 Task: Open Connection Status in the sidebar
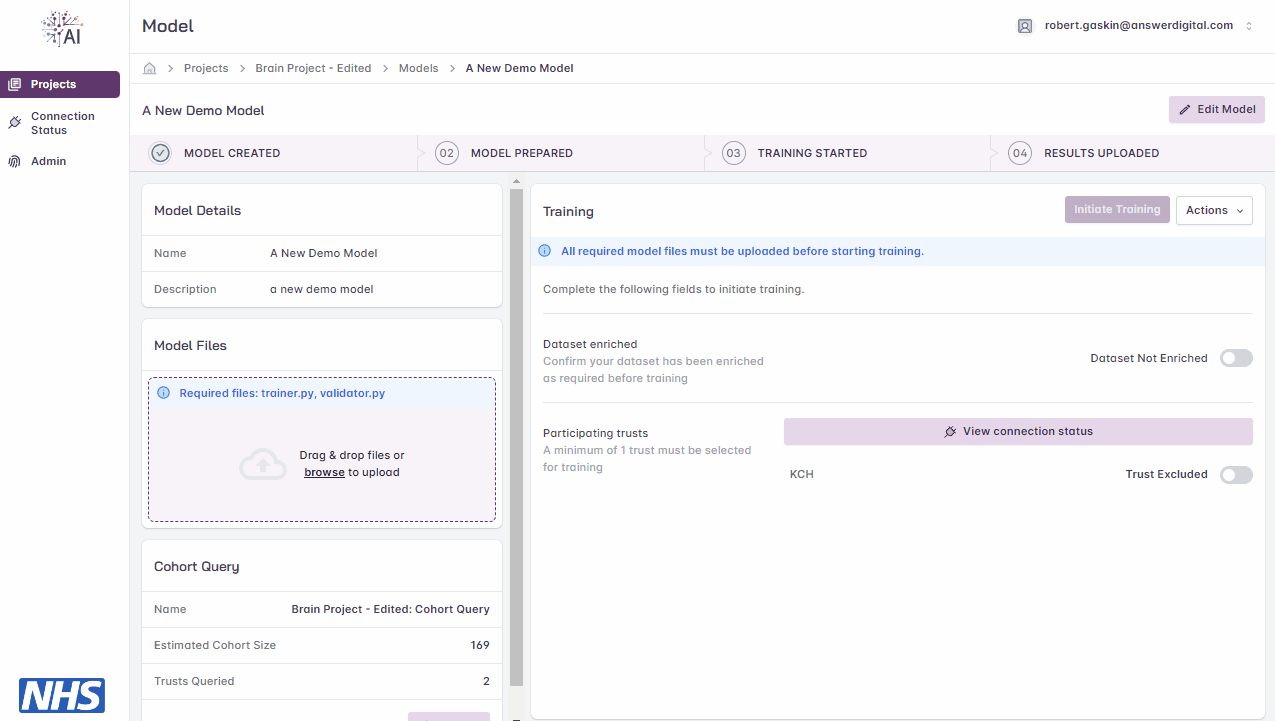click(x=60, y=123)
